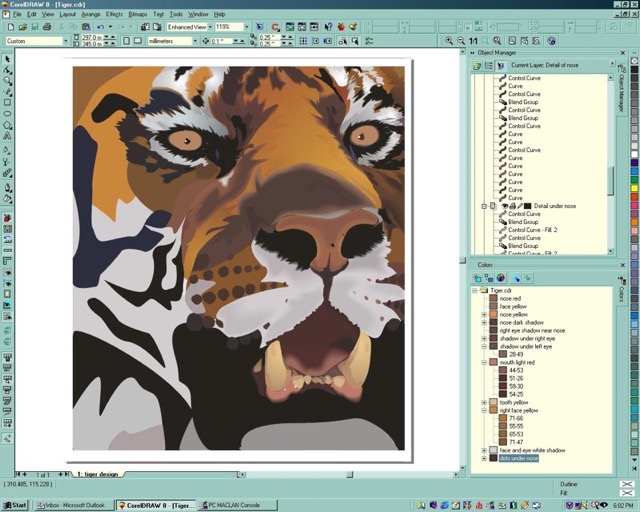Viewport: 640px width, 512px height.
Task: Click the Paste clipboard icon
Action: (x=86, y=27)
